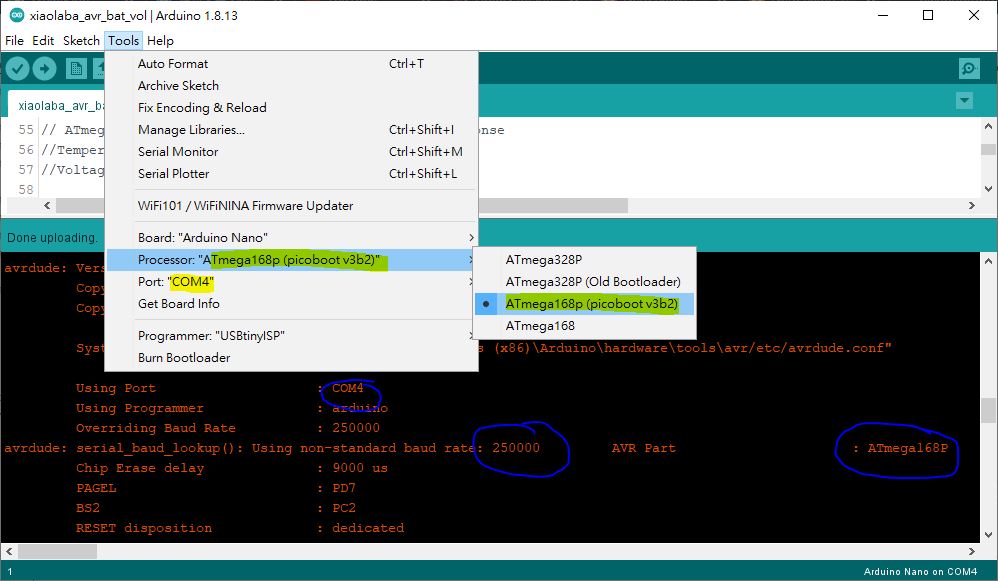Click console vertical scroll up arrow
Image resolution: width=998 pixels, height=581 pixels.
[988, 261]
